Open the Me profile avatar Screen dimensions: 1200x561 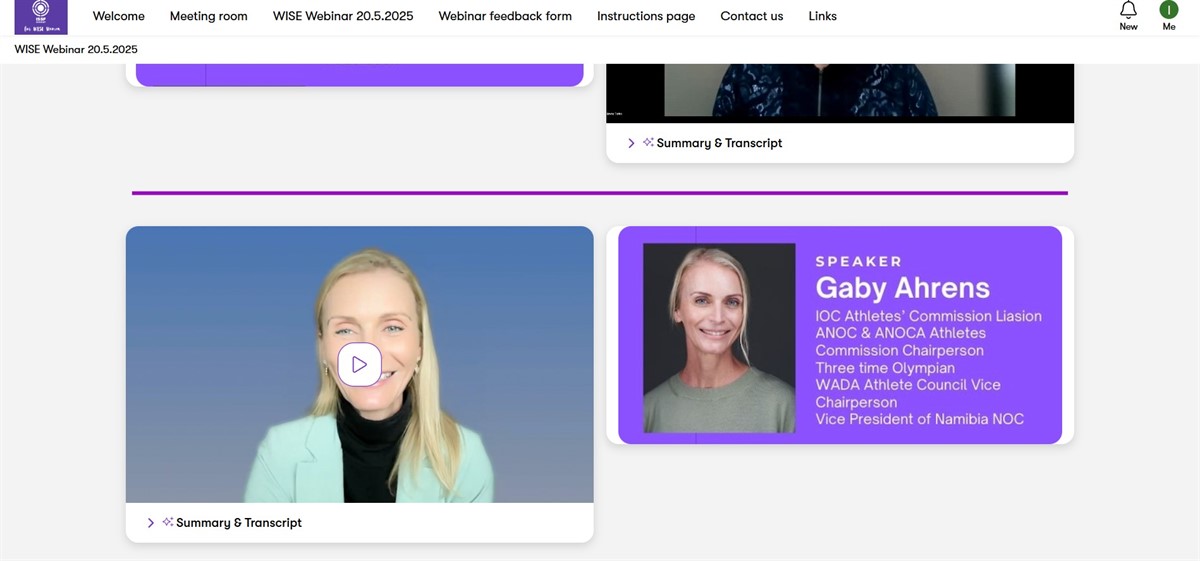(1169, 10)
